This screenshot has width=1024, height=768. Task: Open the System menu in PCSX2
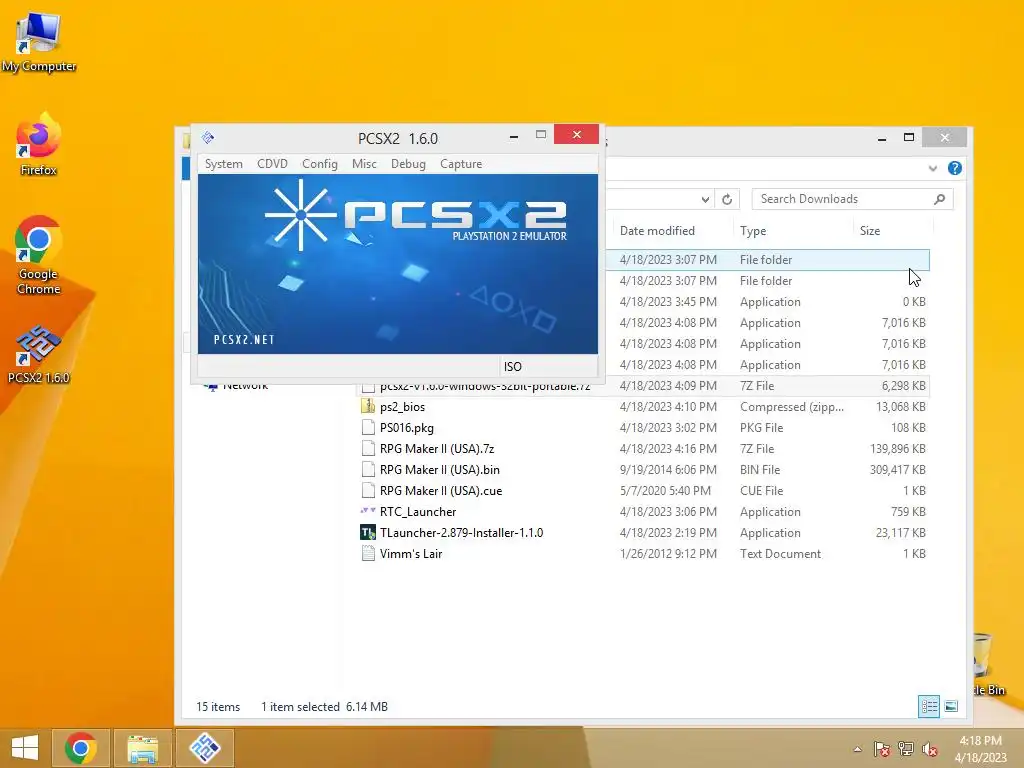tap(223, 164)
